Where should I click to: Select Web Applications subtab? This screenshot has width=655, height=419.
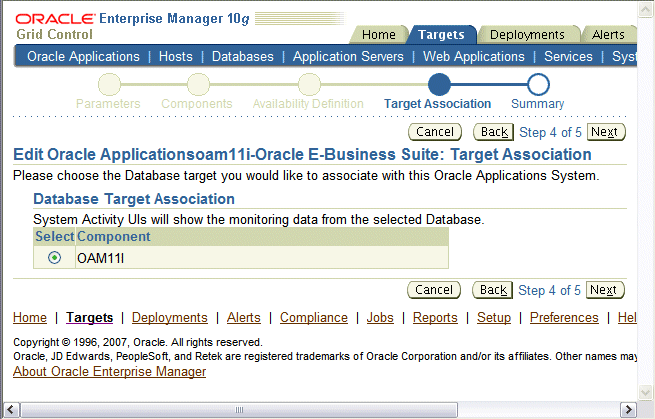[474, 56]
